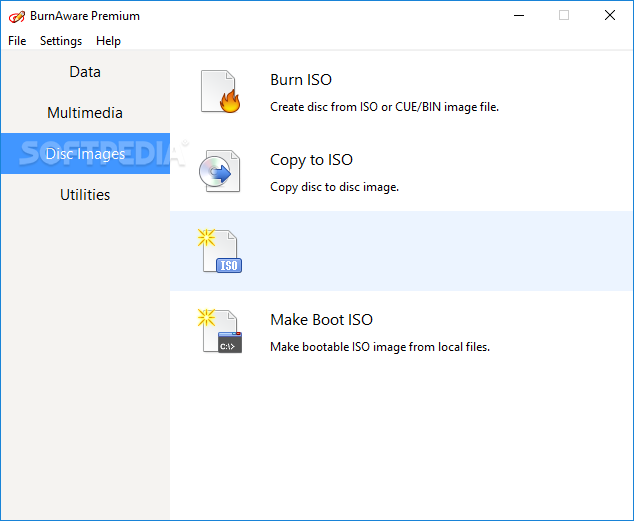Click 'Copy disc to disc image.' description
Viewport: 634px width, 521px height.
point(334,187)
